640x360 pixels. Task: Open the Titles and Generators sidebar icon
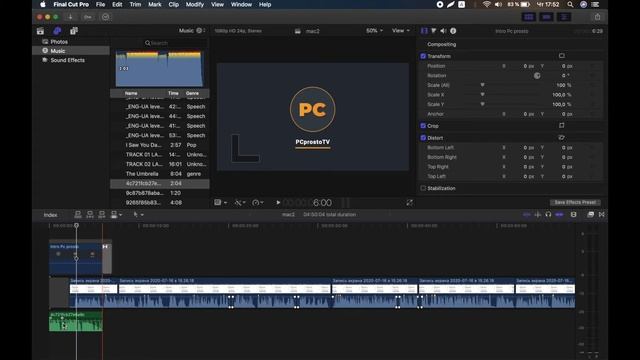point(74,31)
